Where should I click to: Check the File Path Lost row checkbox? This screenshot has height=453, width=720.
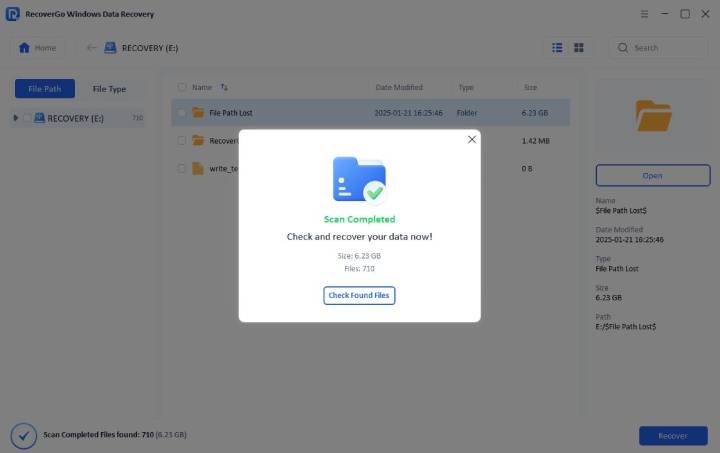[181, 113]
